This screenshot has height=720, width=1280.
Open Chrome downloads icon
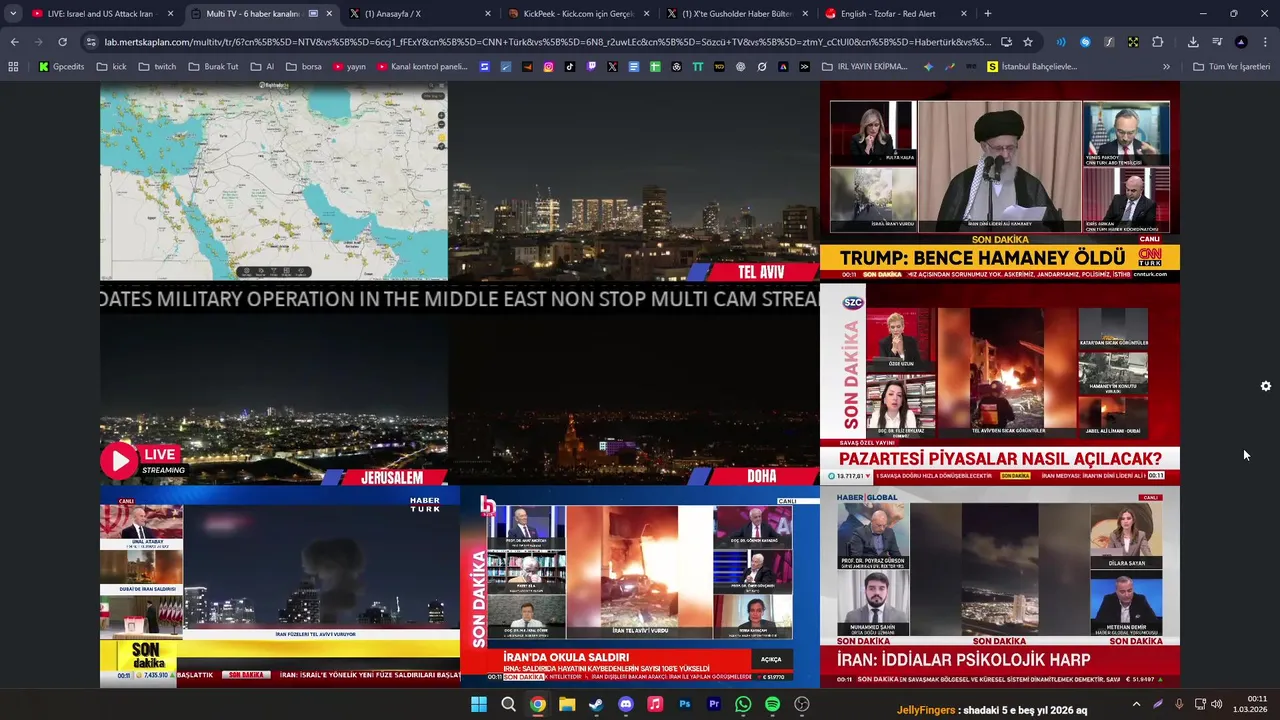tap(1193, 42)
